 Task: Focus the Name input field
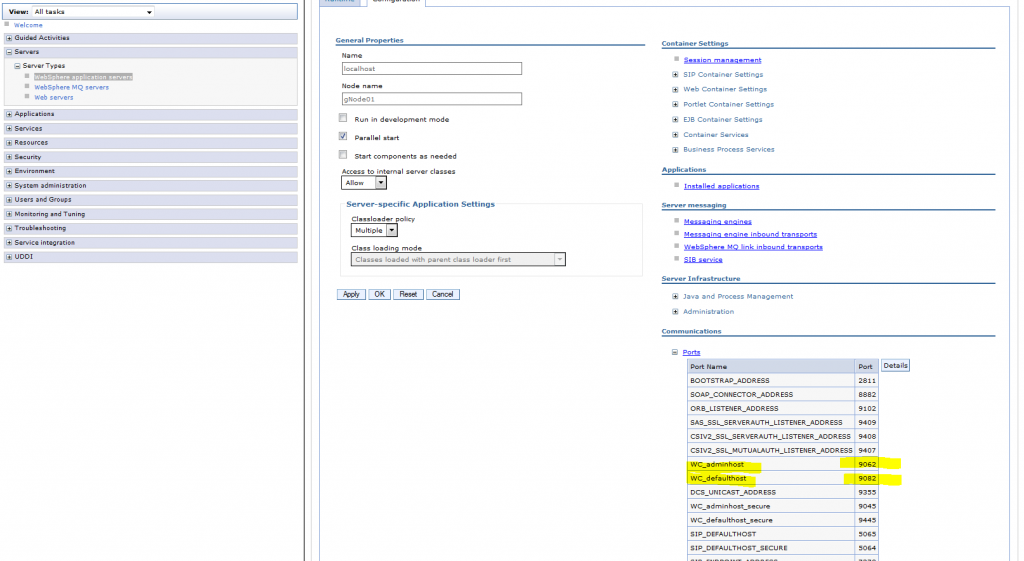[432, 69]
